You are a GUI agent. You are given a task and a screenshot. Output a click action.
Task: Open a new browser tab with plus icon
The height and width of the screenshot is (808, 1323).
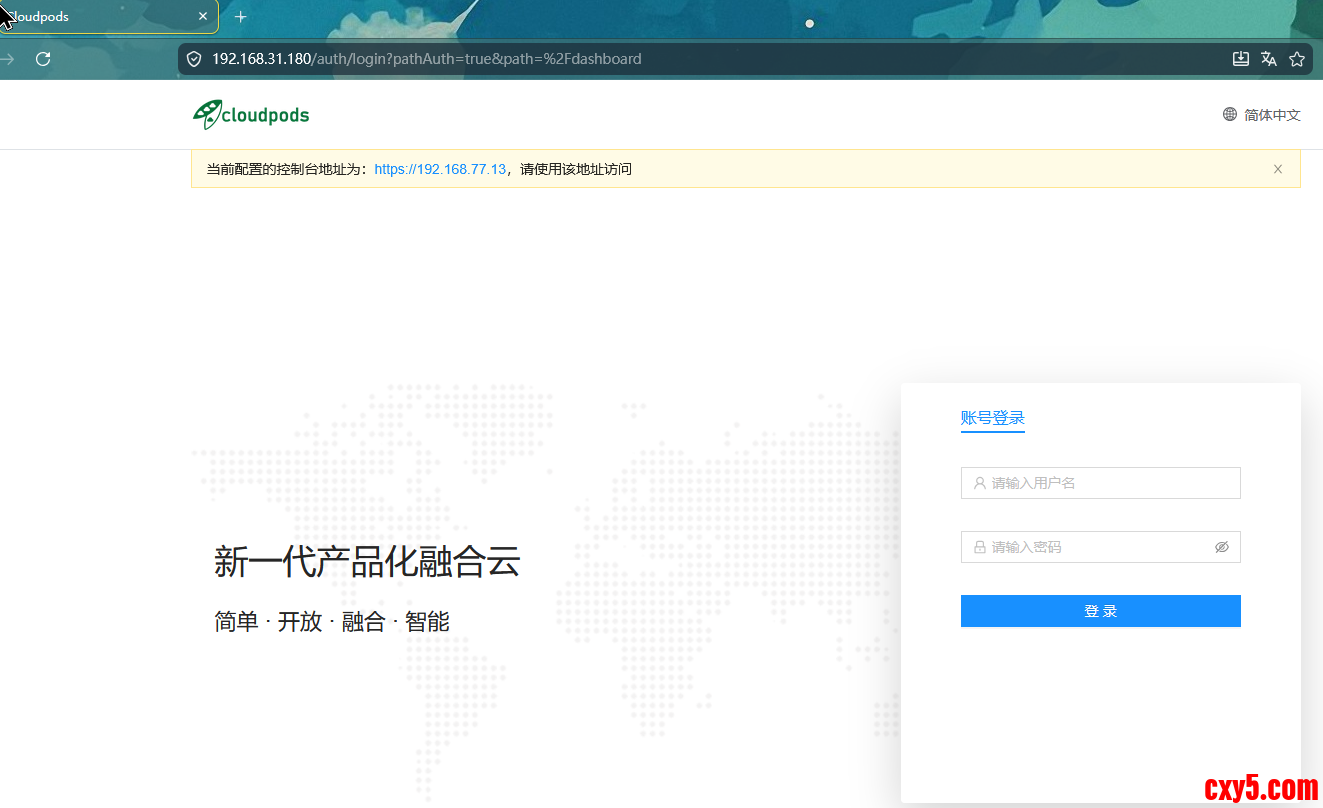240,17
